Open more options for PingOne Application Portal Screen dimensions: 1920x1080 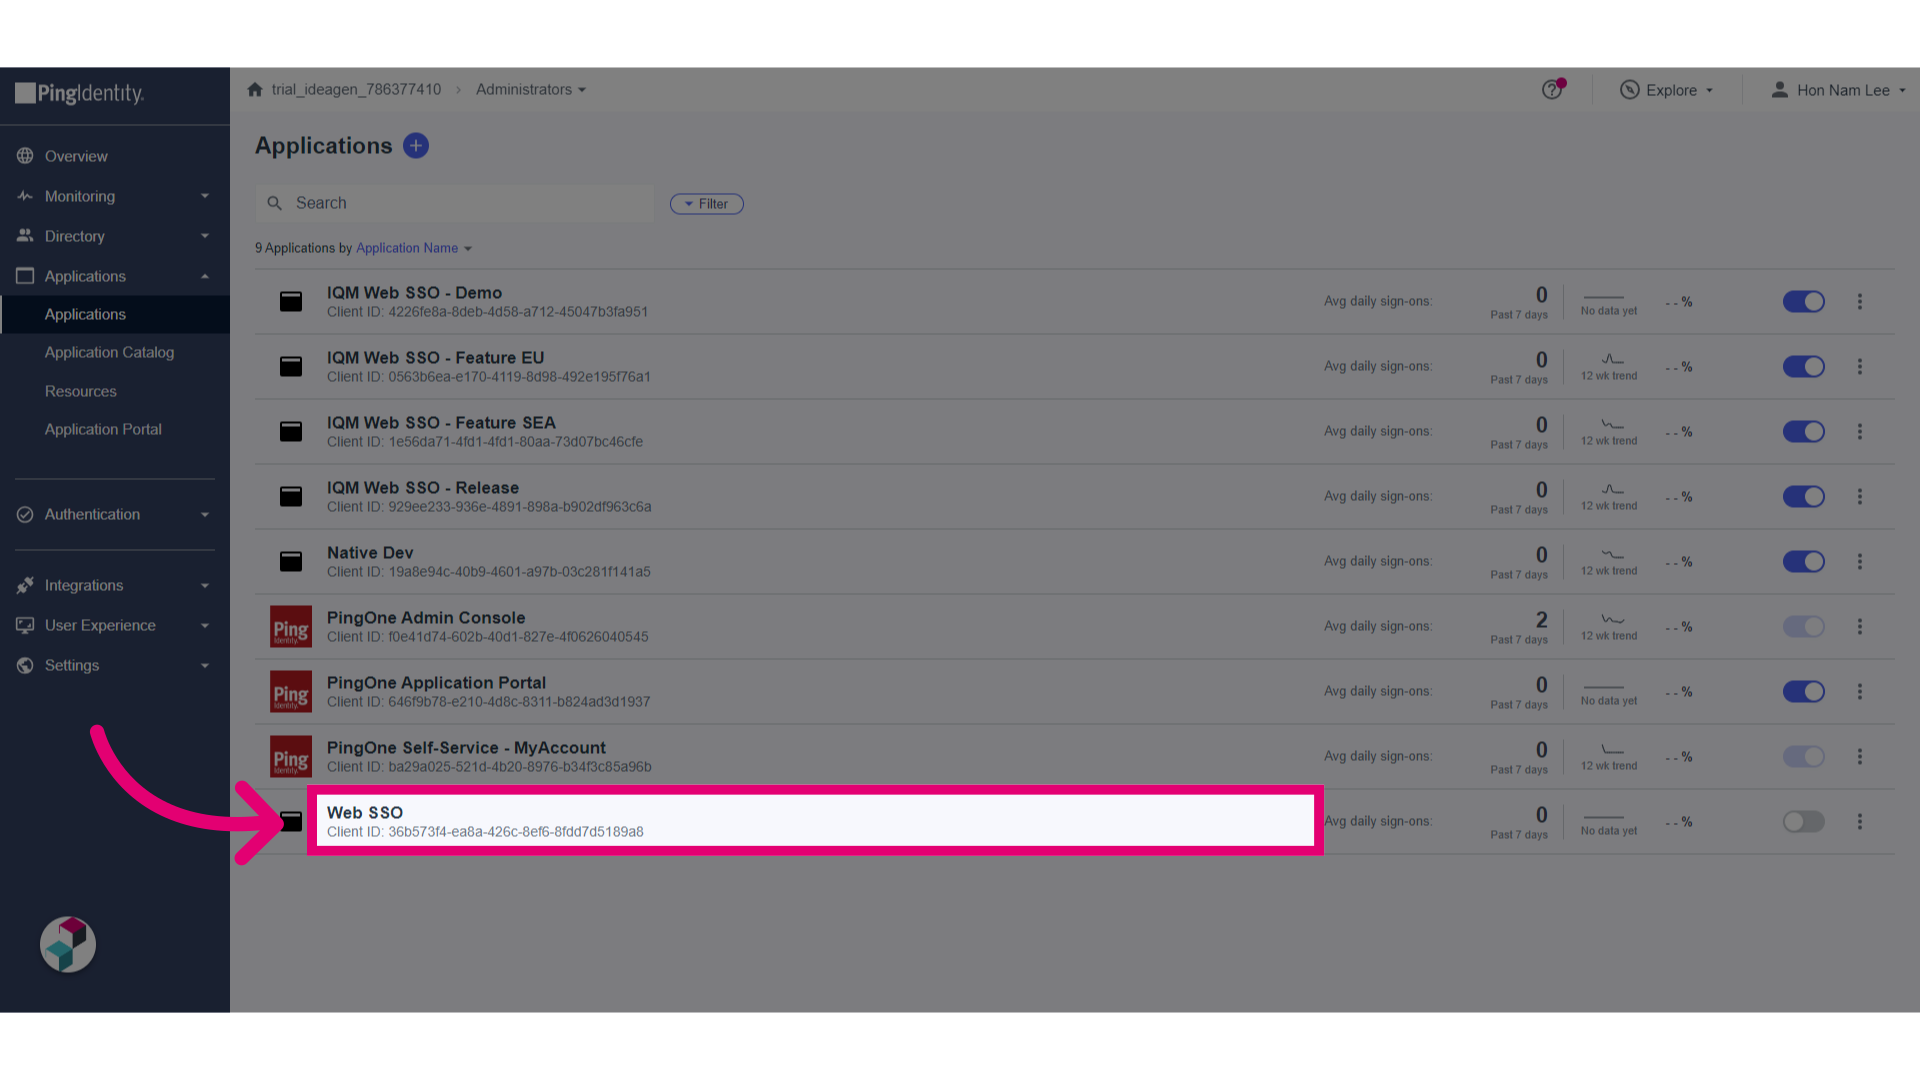(x=1860, y=691)
